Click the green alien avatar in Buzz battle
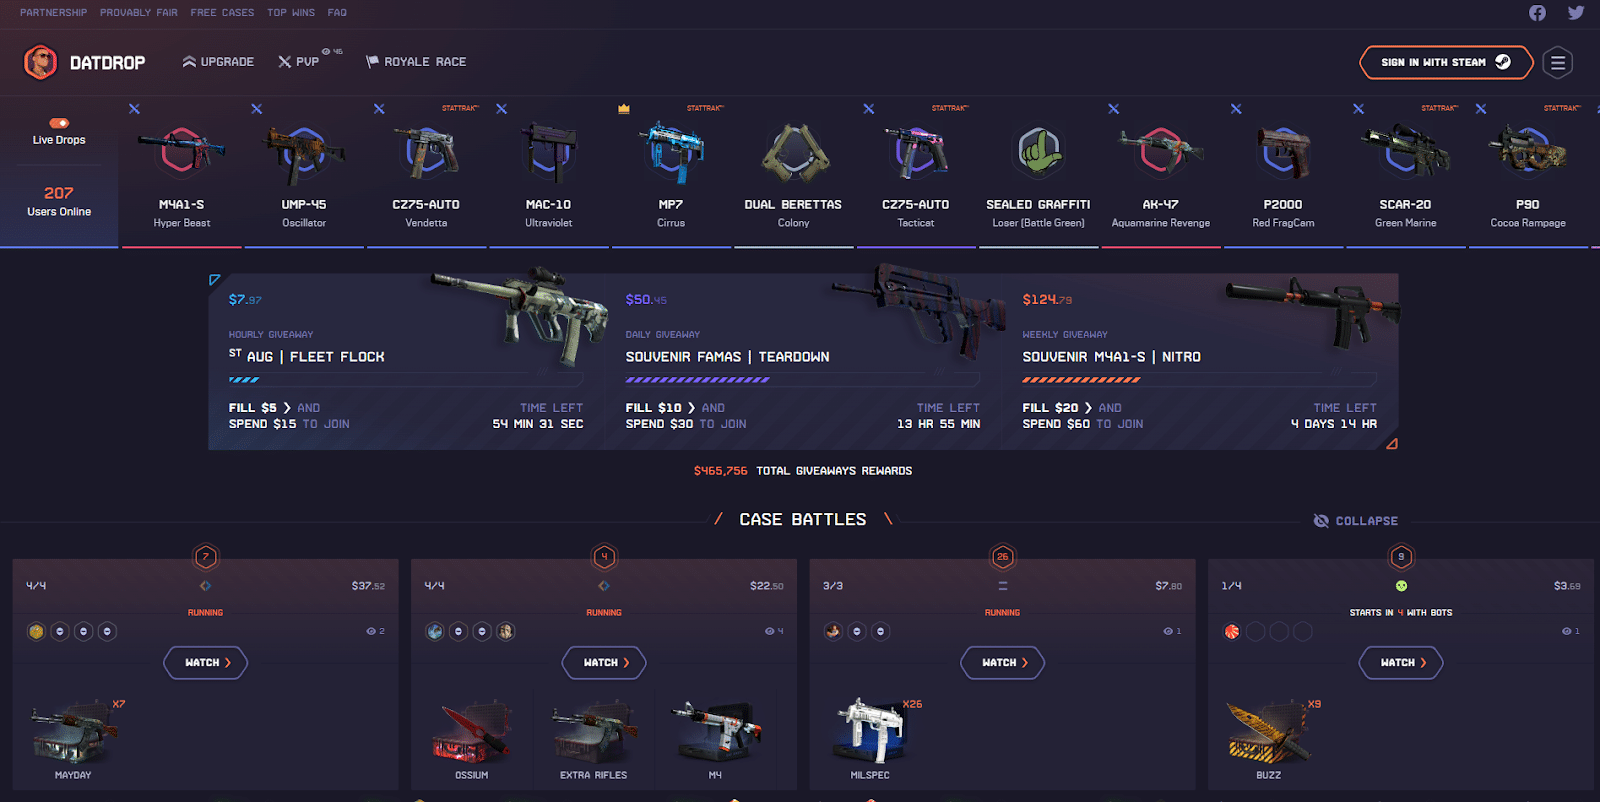Viewport: 1600px width, 802px height. pos(1401,586)
